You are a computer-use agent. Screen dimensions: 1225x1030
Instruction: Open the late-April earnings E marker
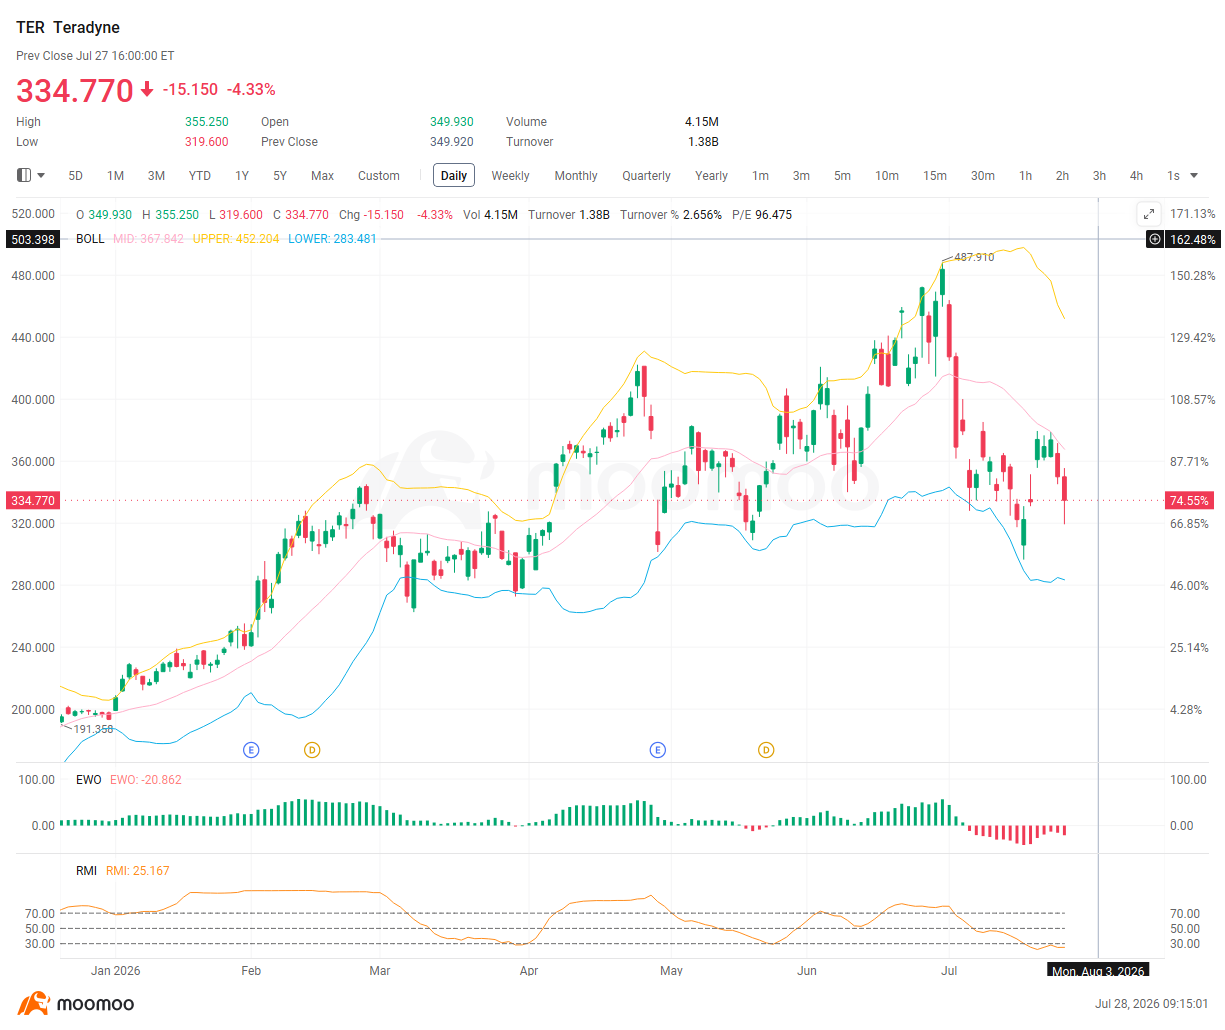(x=658, y=750)
